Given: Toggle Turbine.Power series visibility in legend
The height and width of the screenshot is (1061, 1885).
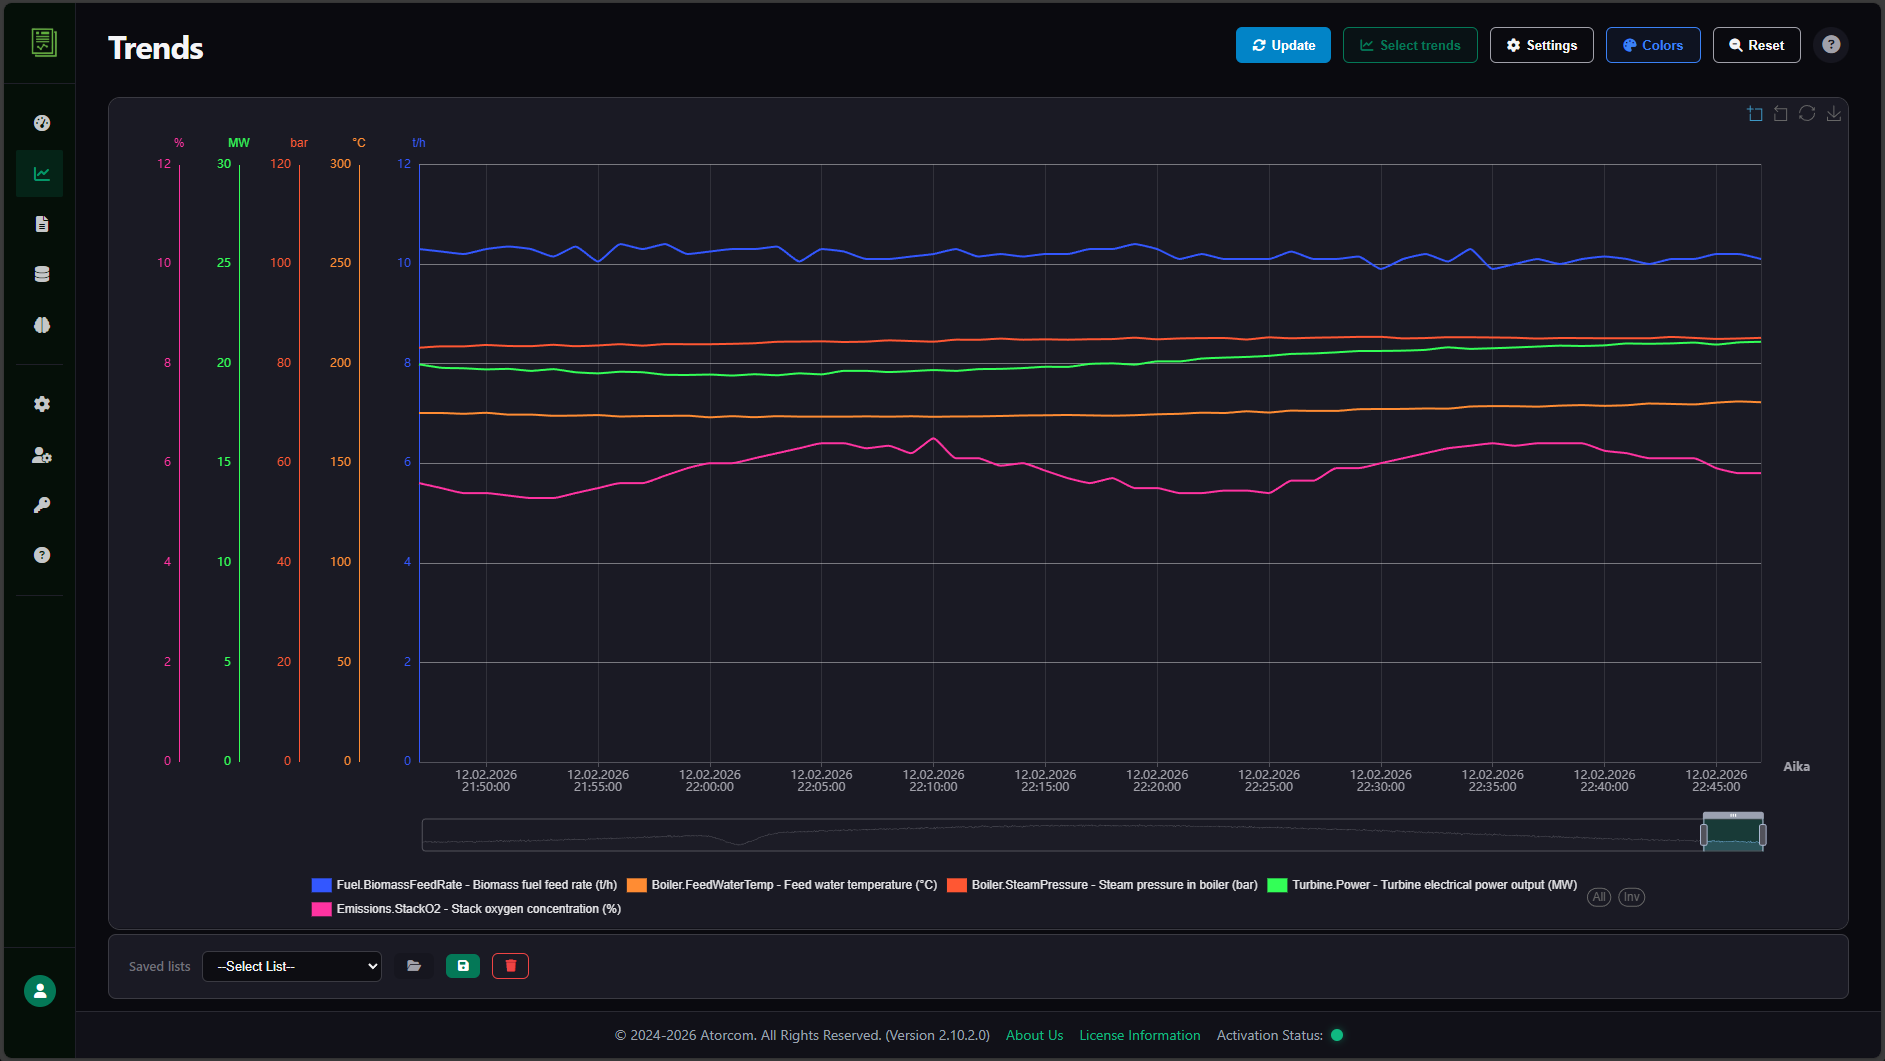Looking at the screenshot, I should 1421,885.
